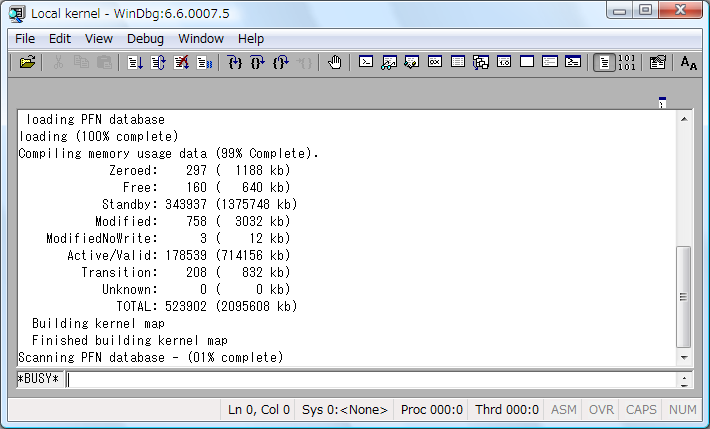
Task: Click the 'Standby: 343937' output line
Action: click(x=200, y=204)
